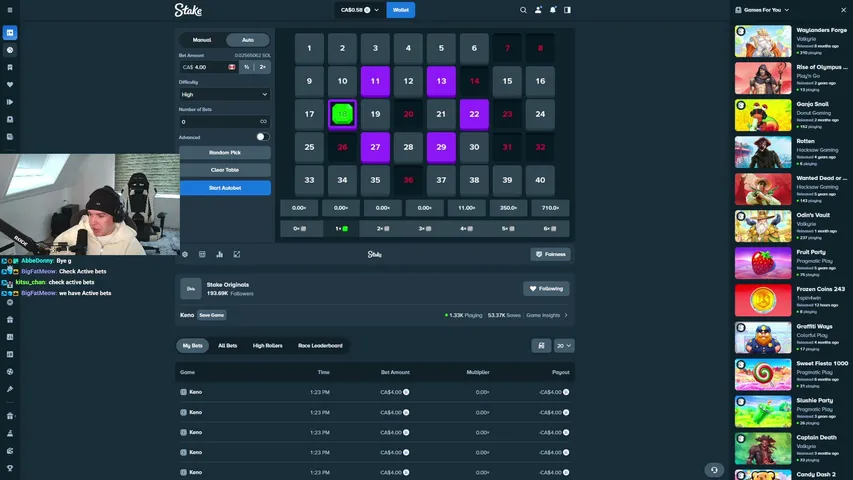
Task: Click the Save Game button
Action: click(212, 315)
